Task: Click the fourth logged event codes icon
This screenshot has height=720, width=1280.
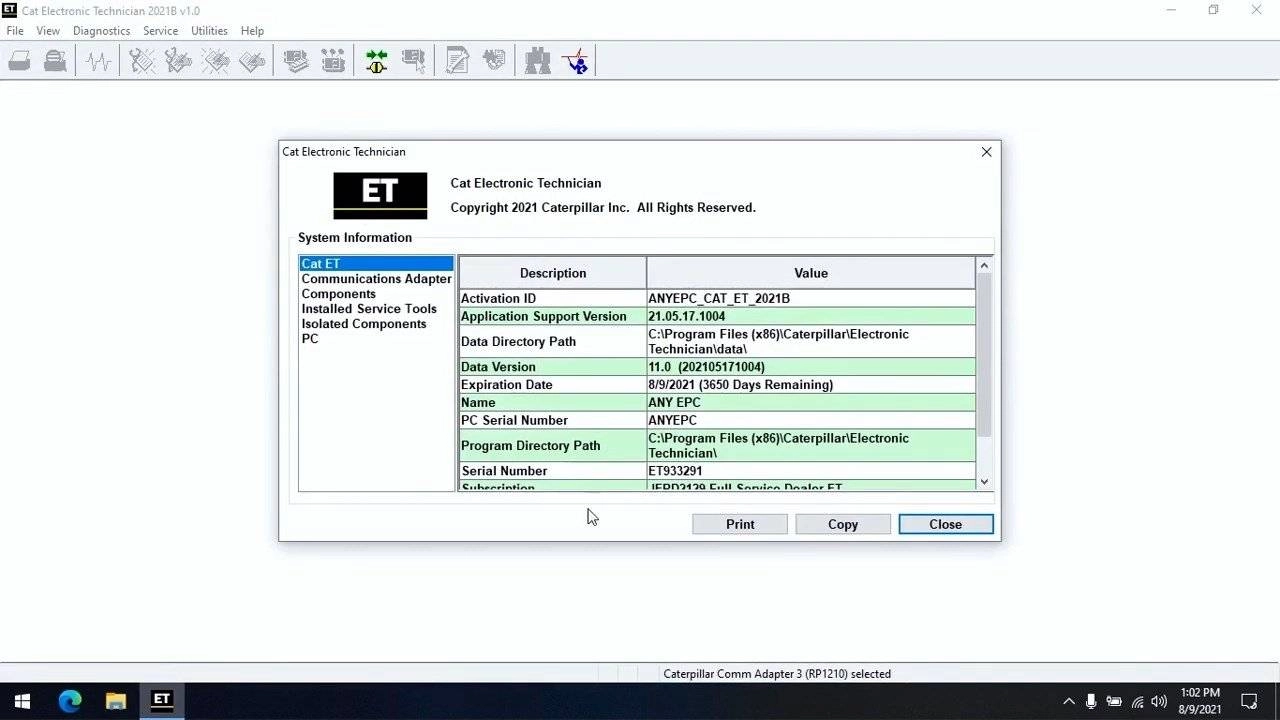Action: coord(252,61)
